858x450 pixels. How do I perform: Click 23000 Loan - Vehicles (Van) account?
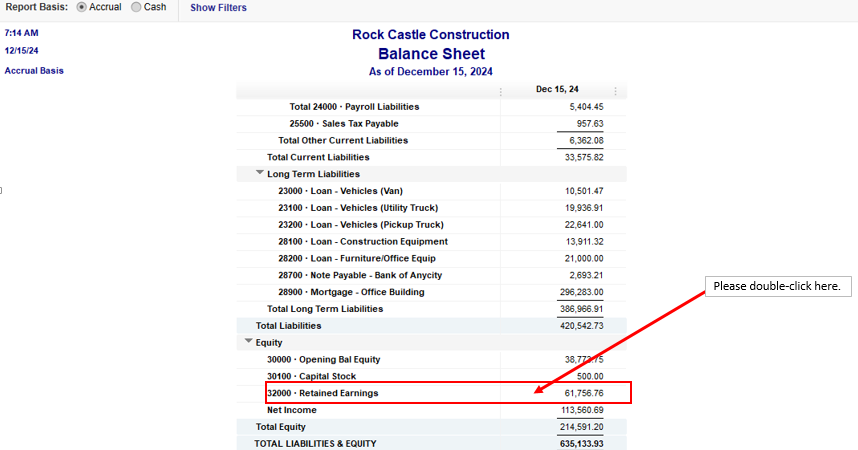coord(340,191)
